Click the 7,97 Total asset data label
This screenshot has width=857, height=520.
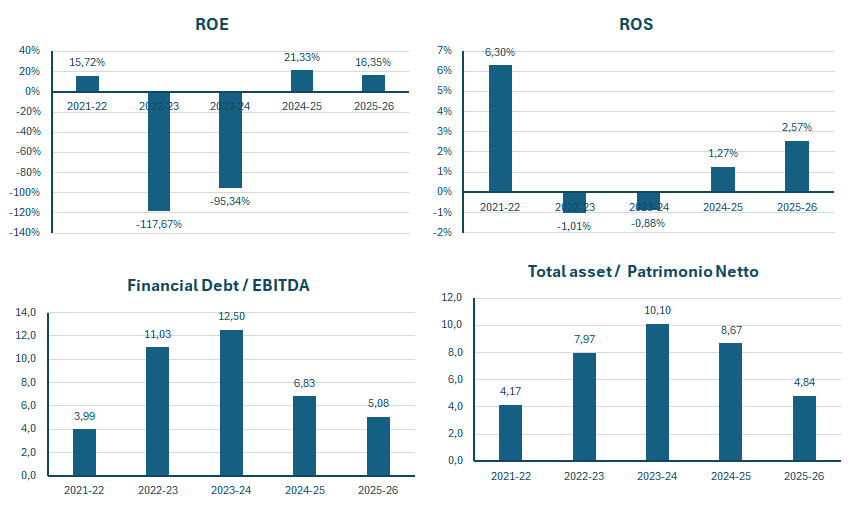click(x=584, y=339)
